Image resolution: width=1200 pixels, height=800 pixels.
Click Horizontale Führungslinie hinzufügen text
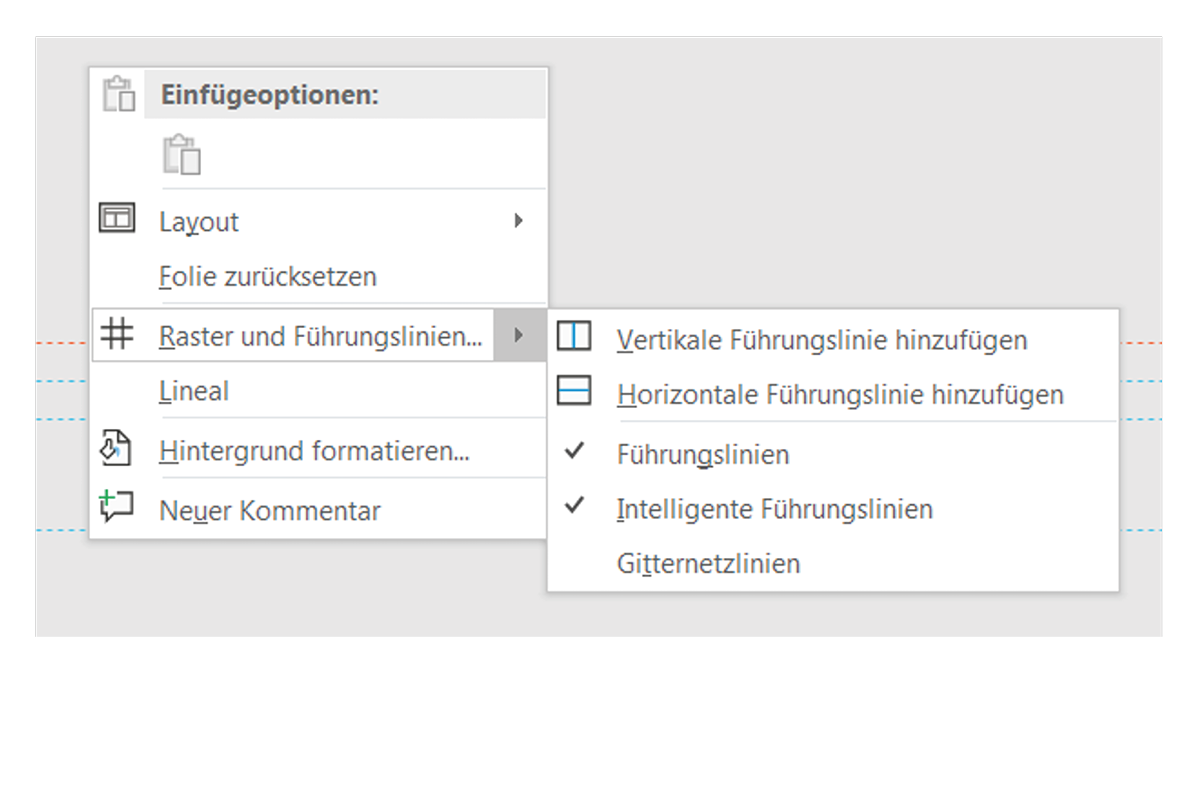tap(840, 395)
